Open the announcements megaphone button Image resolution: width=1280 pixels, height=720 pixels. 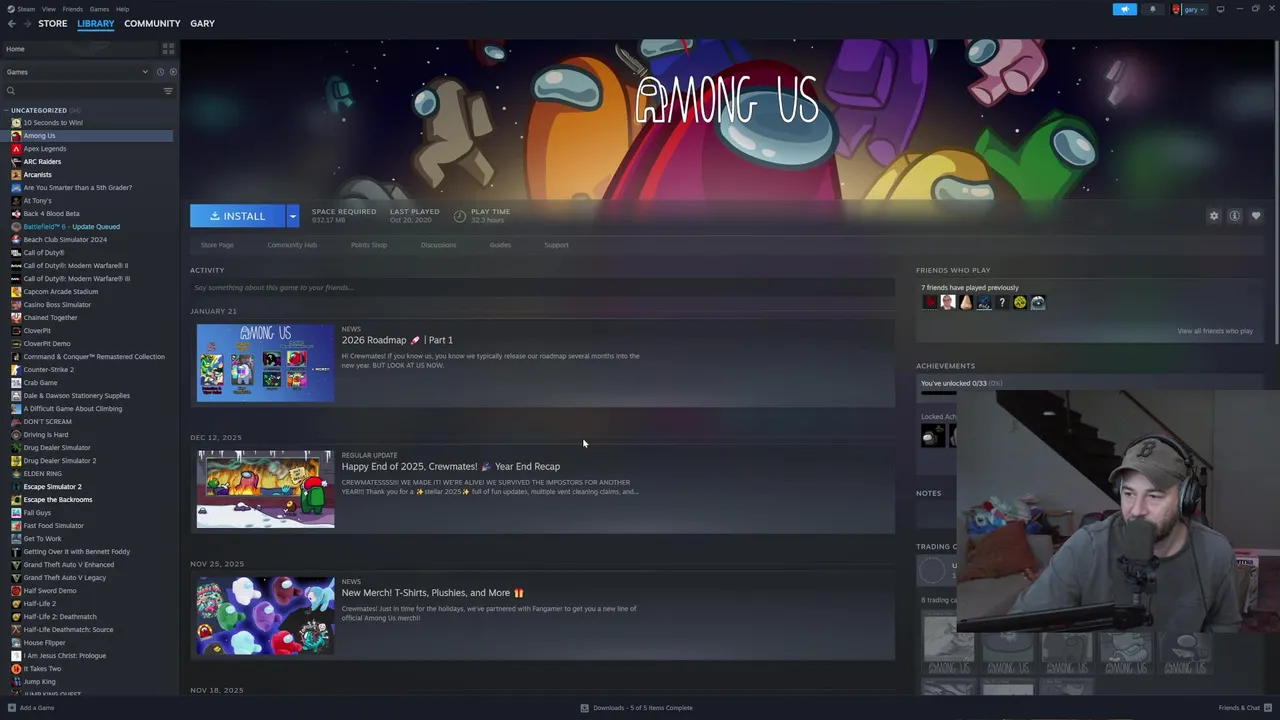point(1125,9)
